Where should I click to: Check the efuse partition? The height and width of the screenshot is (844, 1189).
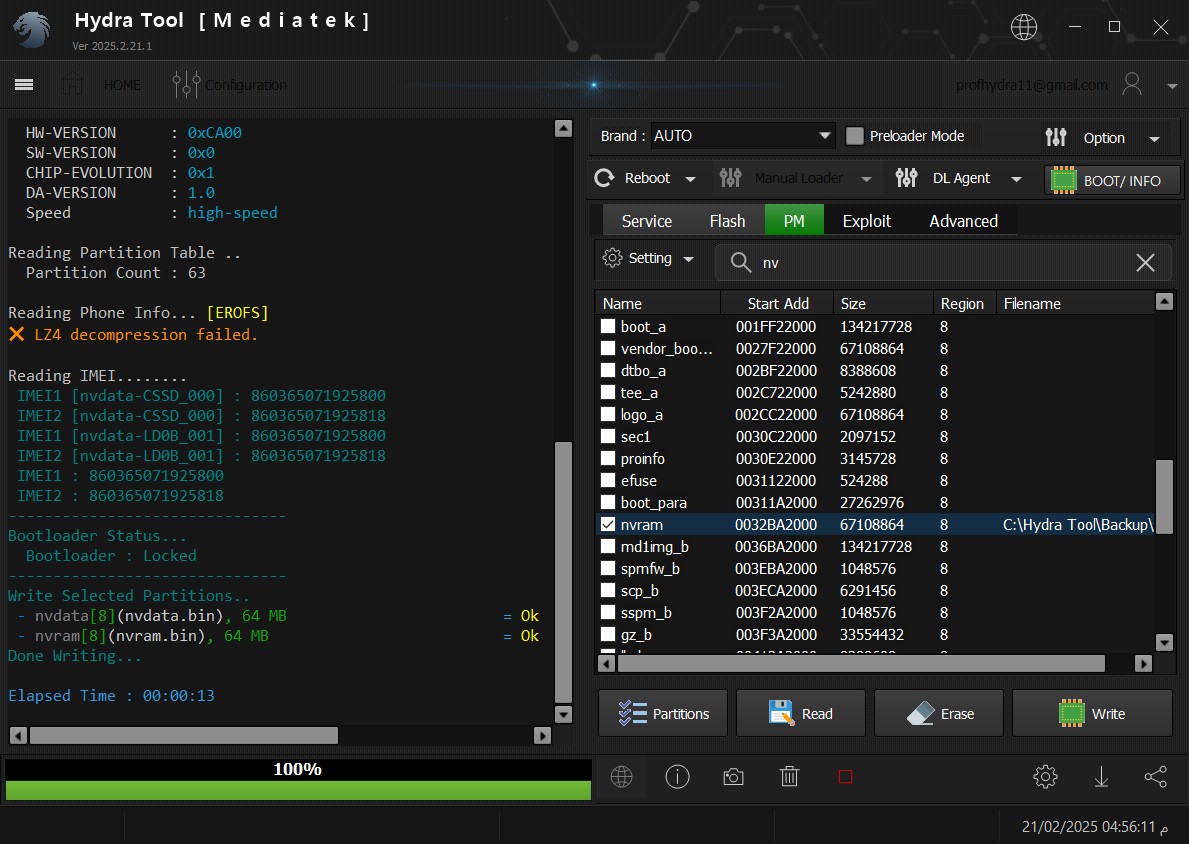click(x=608, y=480)
